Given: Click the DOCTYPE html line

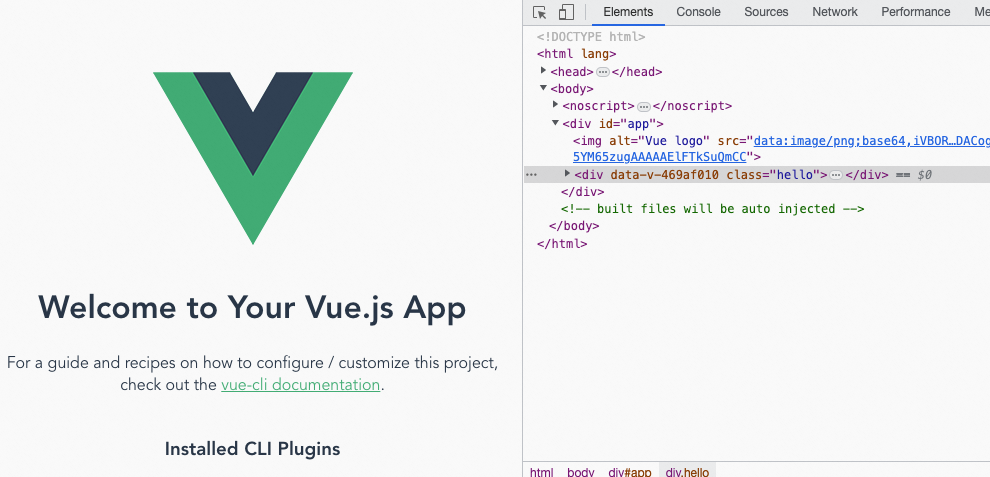Looking at the screenshot, I should 591,37.
